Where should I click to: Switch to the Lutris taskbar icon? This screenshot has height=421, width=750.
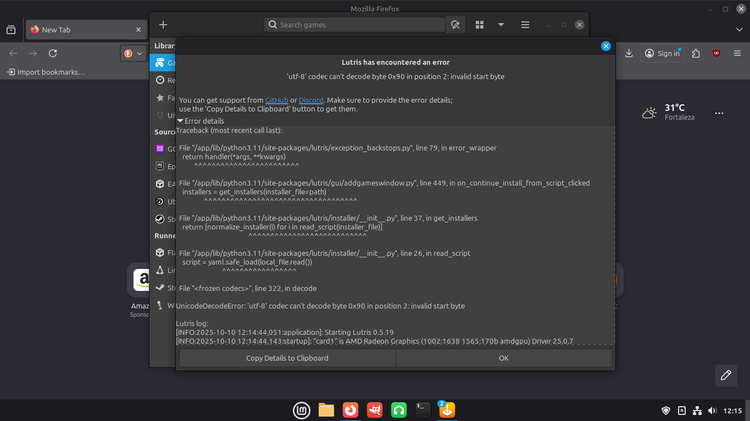coord(447,410)
